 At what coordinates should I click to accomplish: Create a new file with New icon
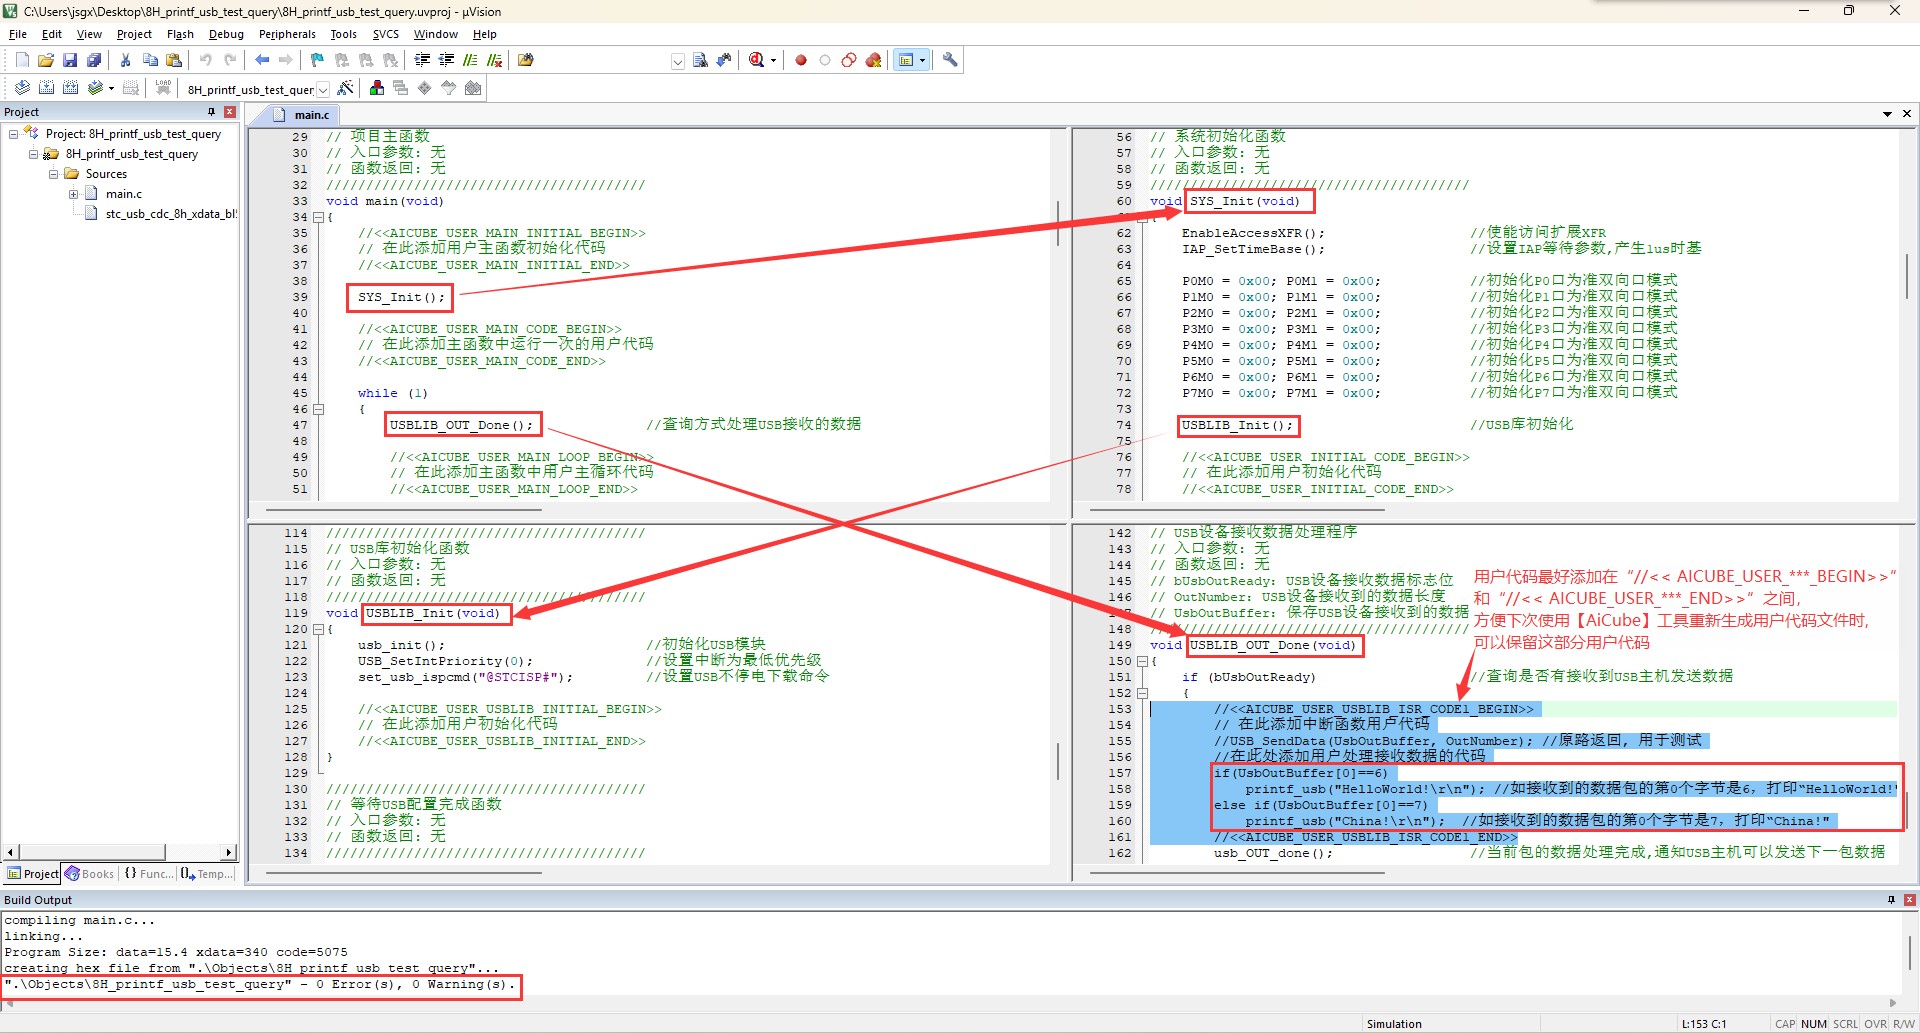coord(22,60)
